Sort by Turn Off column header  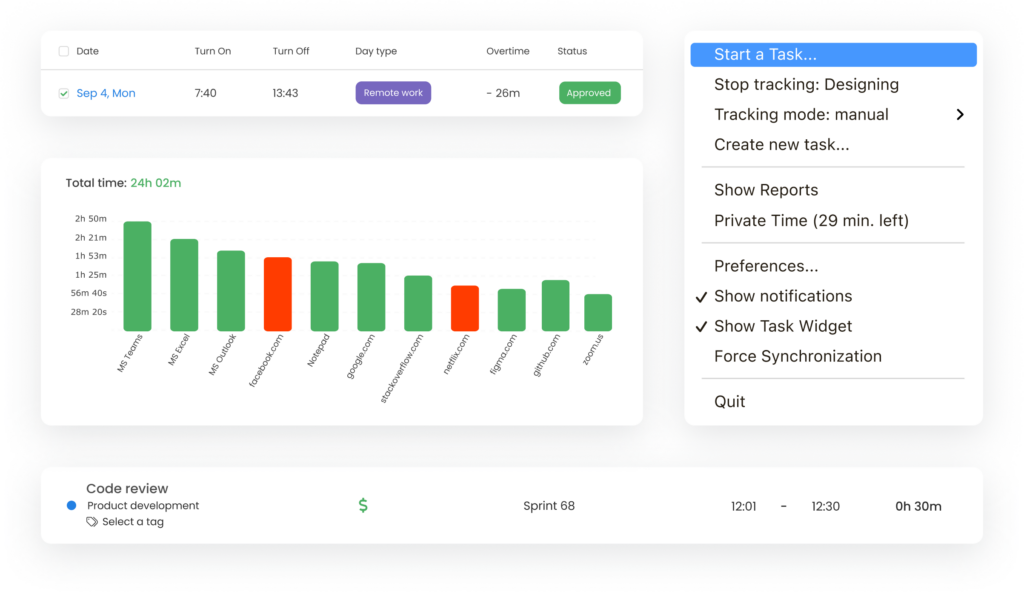291,51
